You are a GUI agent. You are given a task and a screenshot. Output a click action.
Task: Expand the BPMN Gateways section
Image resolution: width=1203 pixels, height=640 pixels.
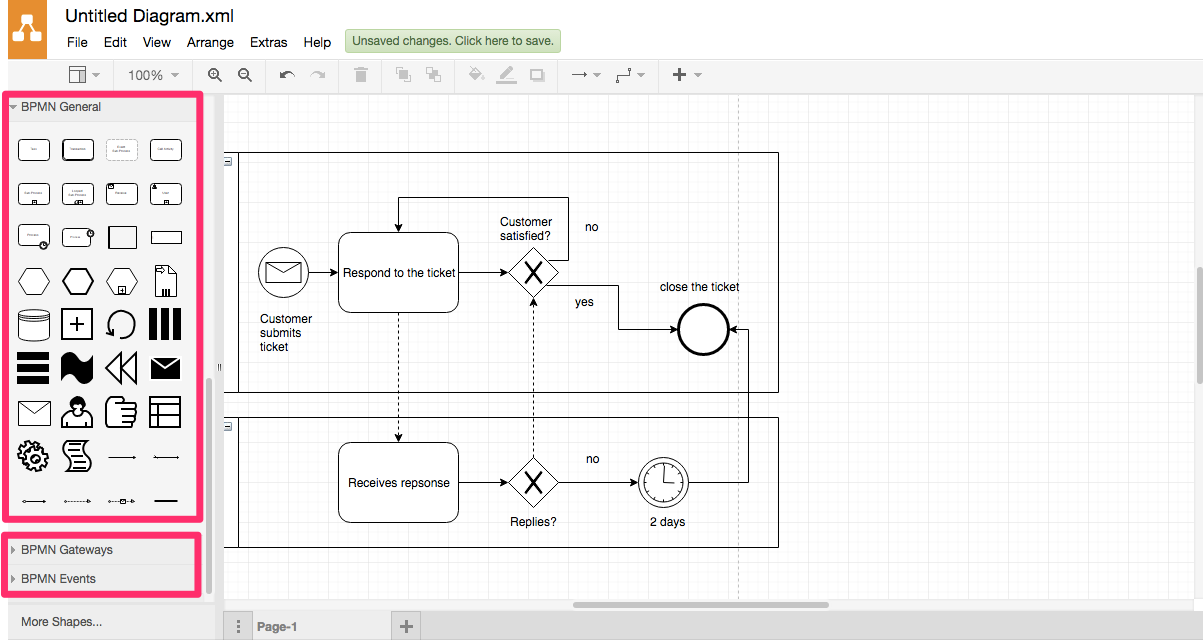tap(66, 550)
